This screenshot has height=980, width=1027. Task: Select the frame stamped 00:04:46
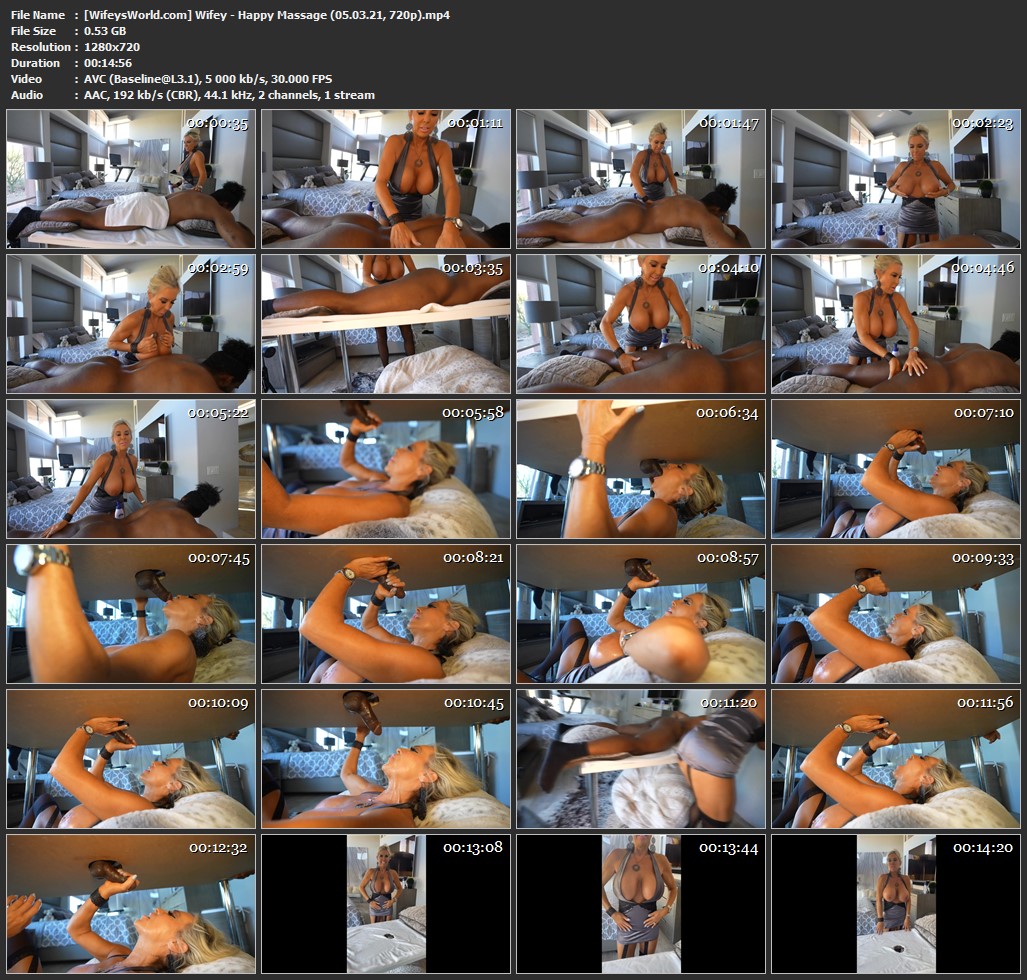pos(896,324)
